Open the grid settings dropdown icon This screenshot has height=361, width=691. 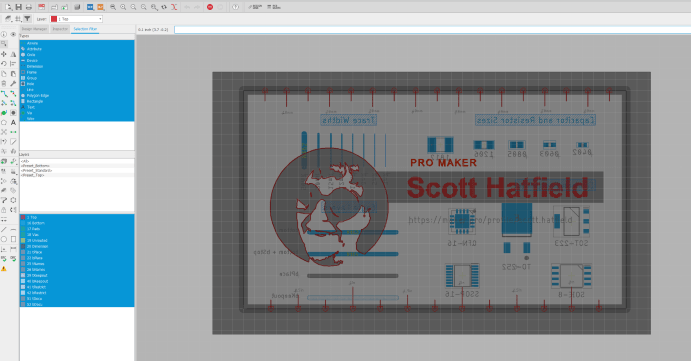click(18, 19)
